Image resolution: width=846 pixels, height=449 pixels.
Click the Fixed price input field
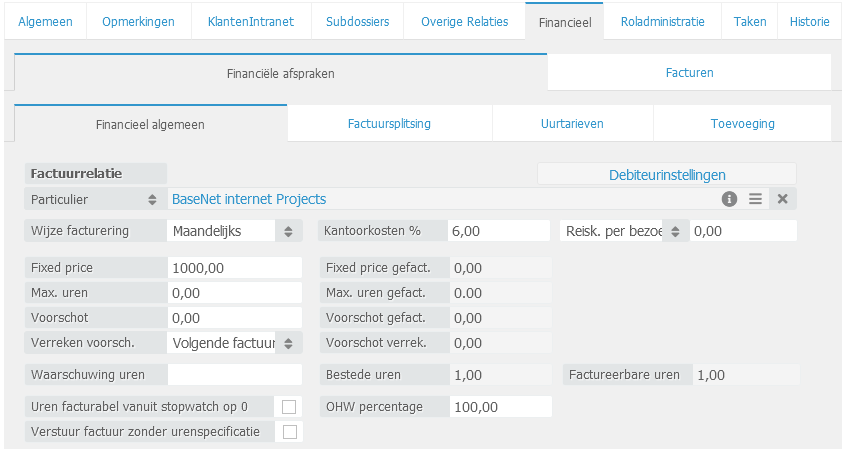(235, 268)
